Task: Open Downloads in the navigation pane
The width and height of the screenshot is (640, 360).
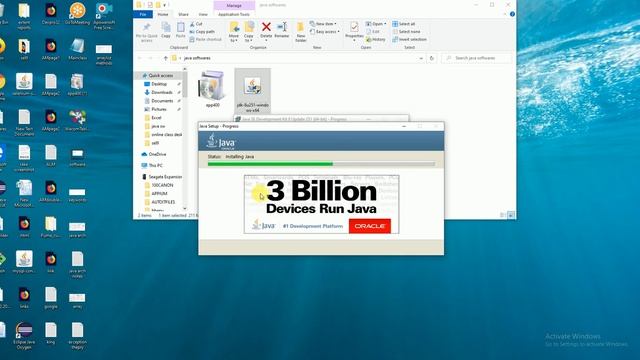Action: pos(161,92)
